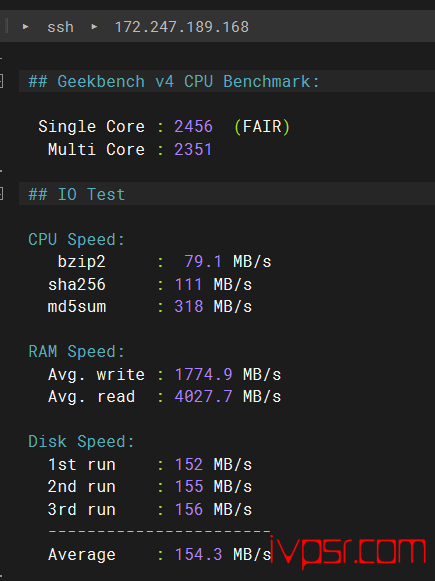Click the arrow icon before ssh breadcrumb
This screenshot has width=435, height=581.
coord(26,27)
